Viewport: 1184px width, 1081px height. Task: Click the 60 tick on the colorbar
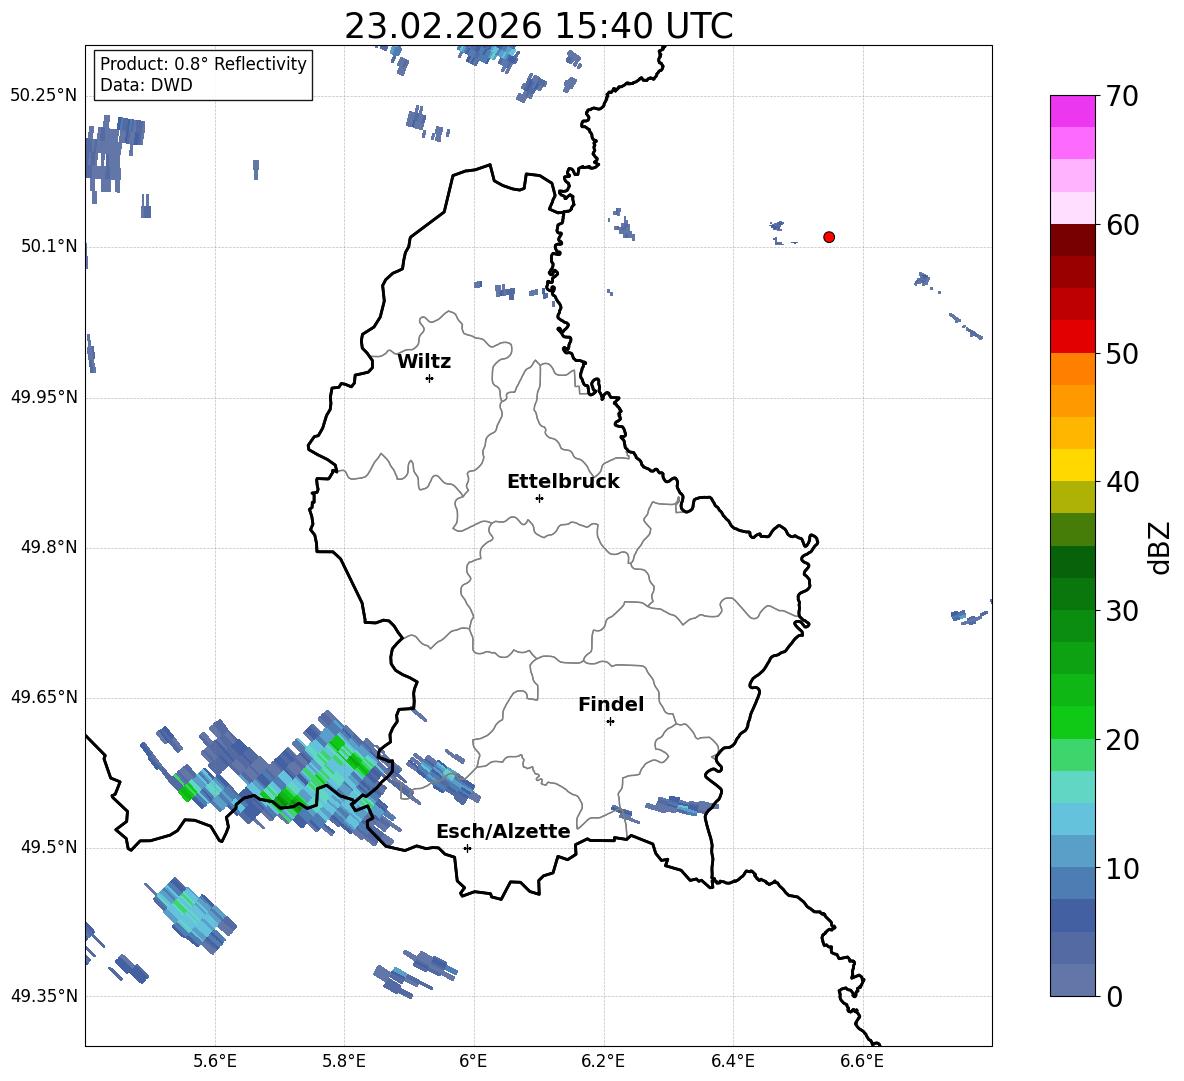(x=1122, y=225)
